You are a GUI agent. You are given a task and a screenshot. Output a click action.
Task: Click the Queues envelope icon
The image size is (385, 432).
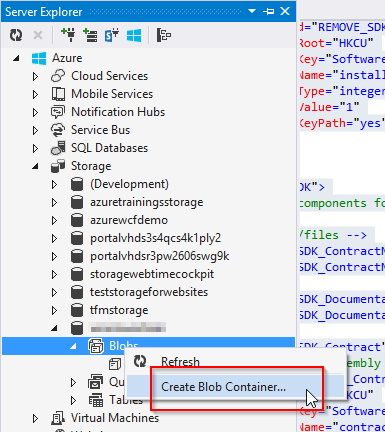point(96,382)
